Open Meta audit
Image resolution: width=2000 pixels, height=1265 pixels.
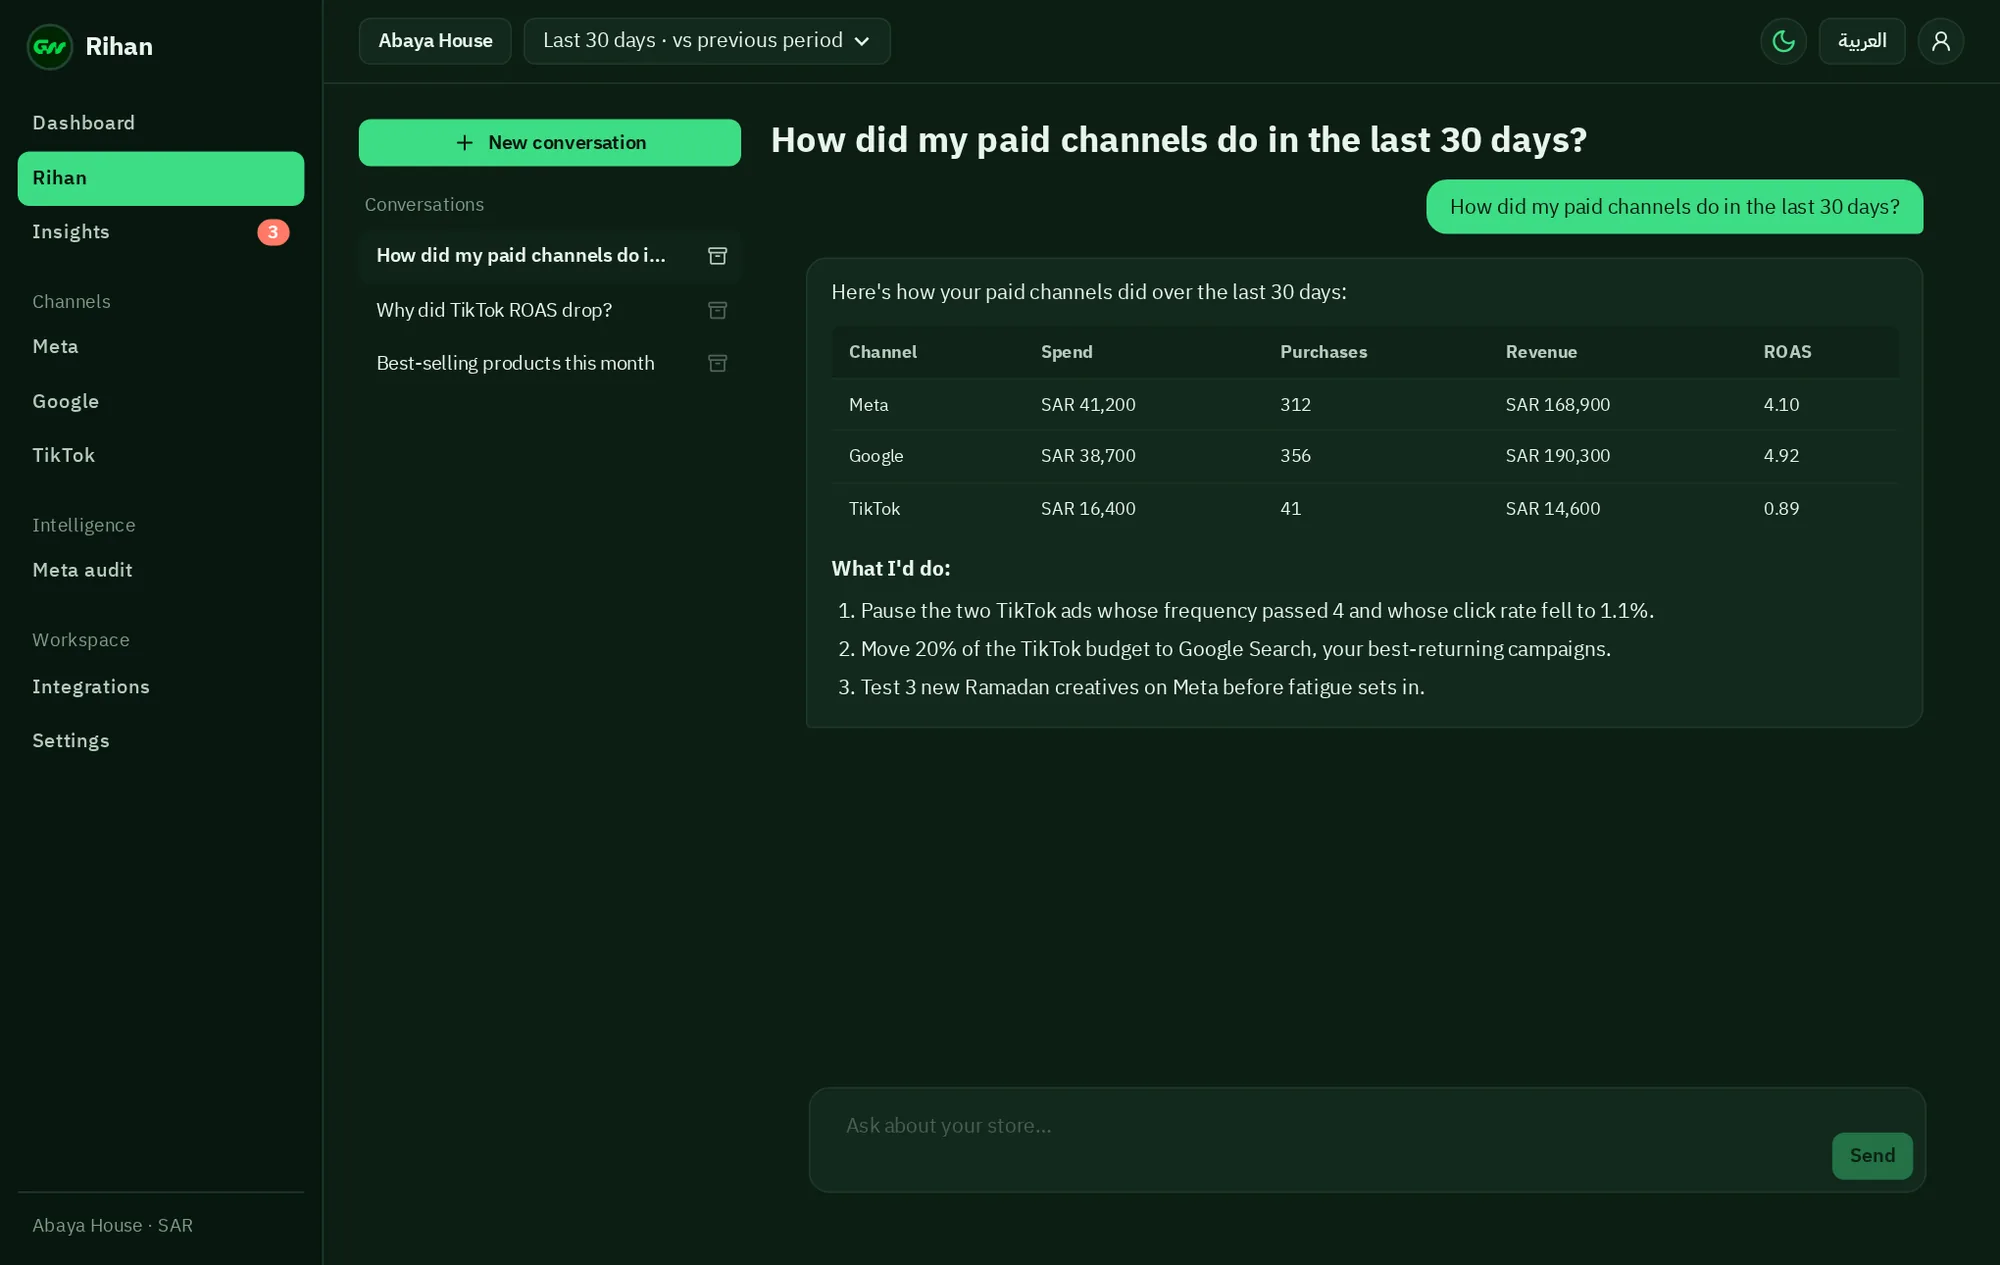coord(161,570)
